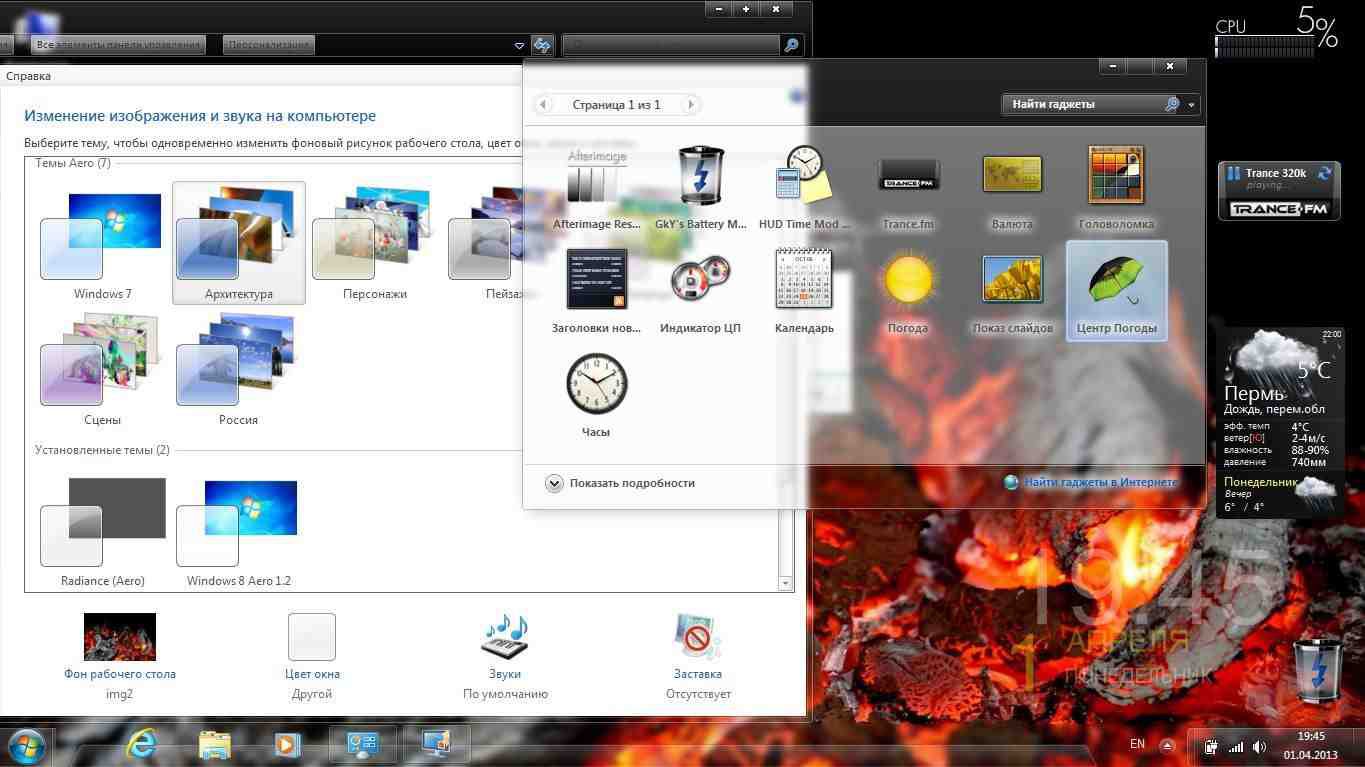The height and width of the screenshot is (767, 1365).
Task: Select the Afterimage Res... gadget icon
Action: pos(596,176)
